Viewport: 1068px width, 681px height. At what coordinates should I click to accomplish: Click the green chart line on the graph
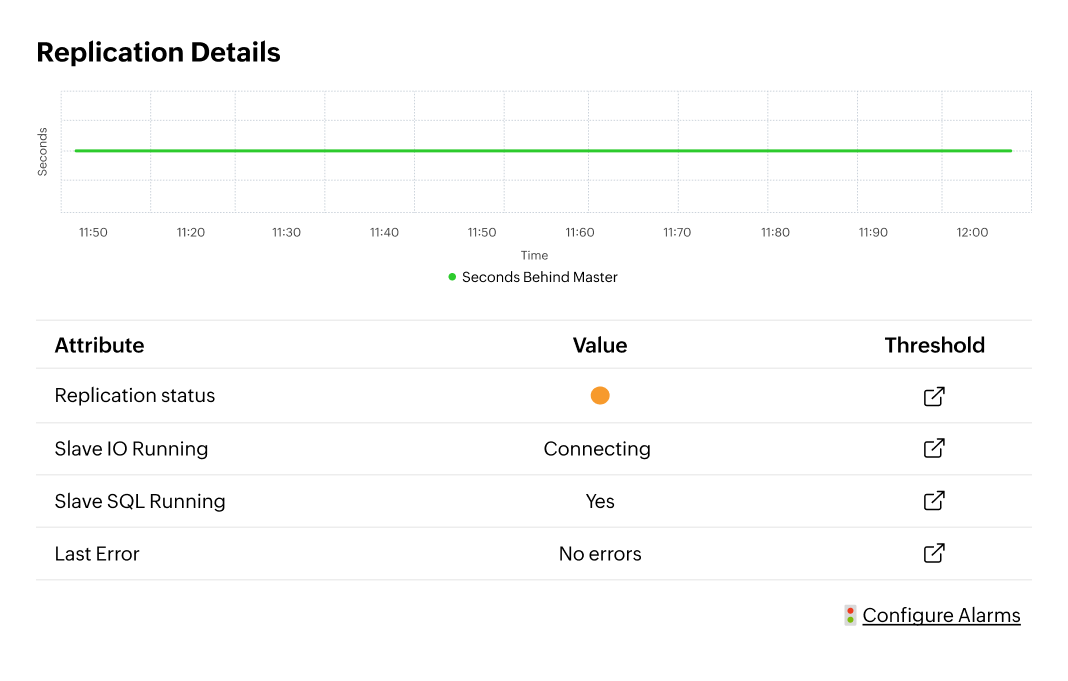(x=540, y=150)
